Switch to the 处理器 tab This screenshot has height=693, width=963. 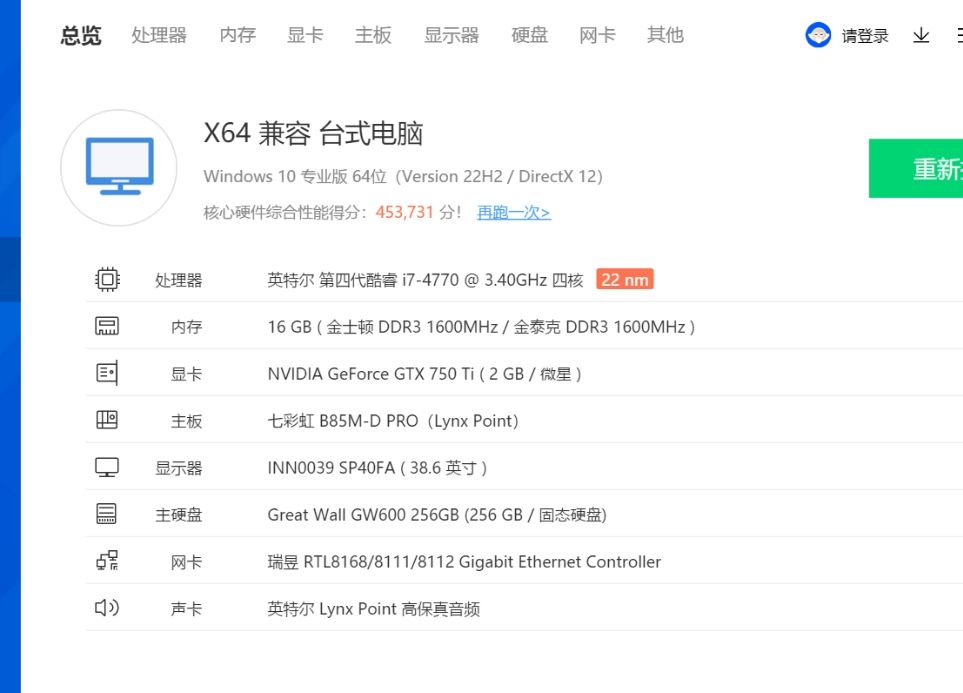click(159, 35)
